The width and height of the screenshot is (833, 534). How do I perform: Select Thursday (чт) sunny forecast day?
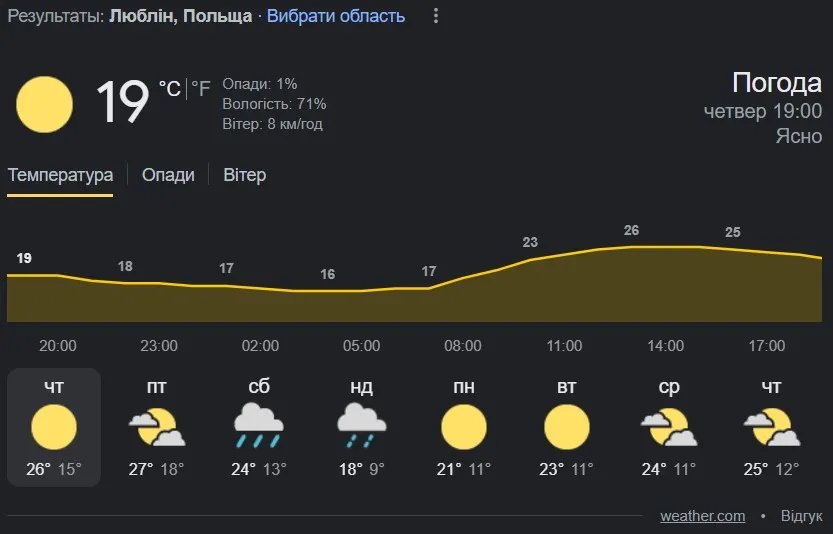point(54,427)
